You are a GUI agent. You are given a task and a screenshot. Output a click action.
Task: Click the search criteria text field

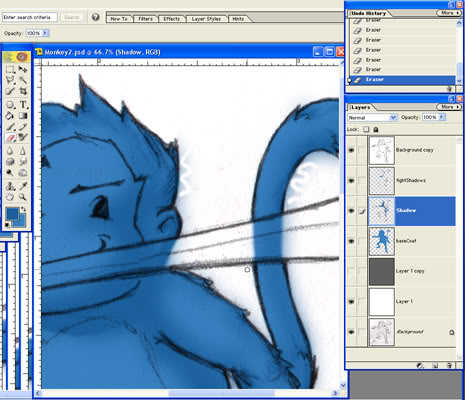click(30, 17)
